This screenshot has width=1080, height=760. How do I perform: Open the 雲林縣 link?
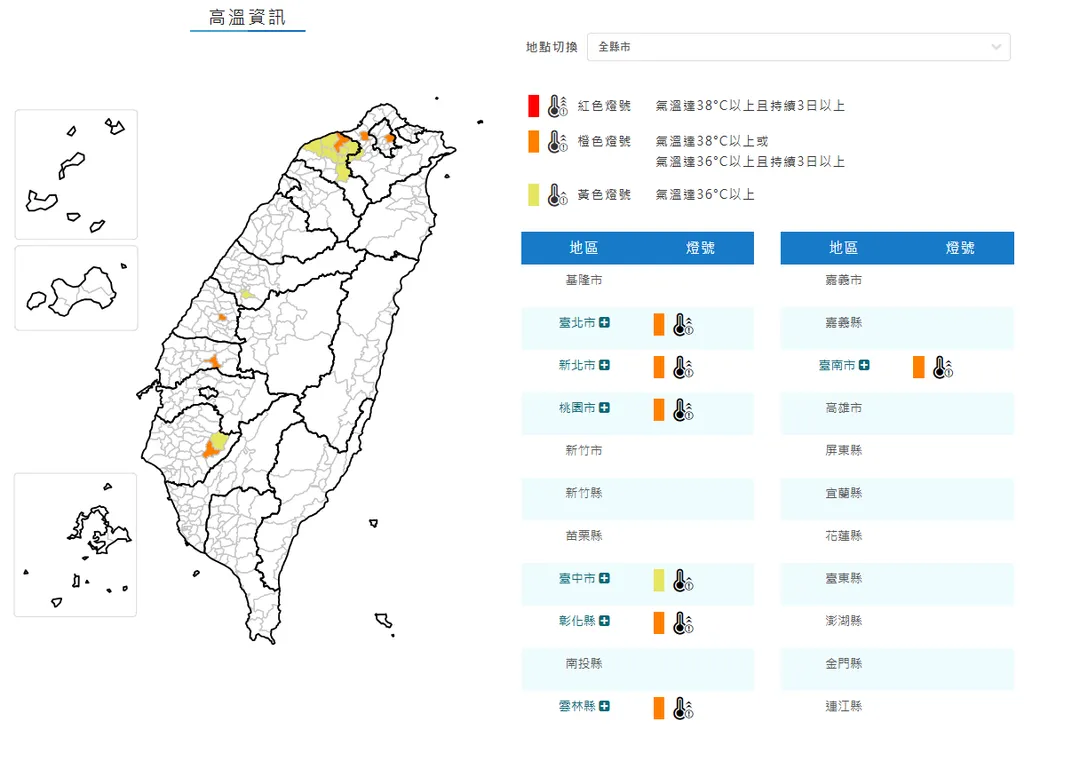[x=577, y=706]
